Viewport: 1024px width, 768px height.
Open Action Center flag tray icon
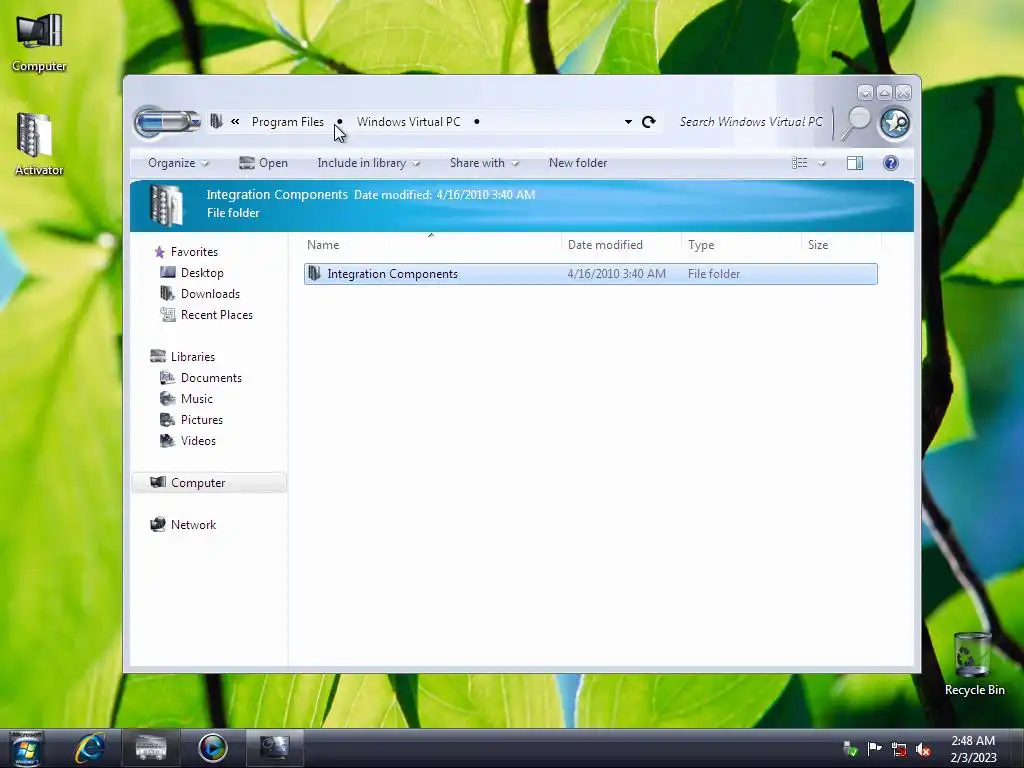(874, 748)
